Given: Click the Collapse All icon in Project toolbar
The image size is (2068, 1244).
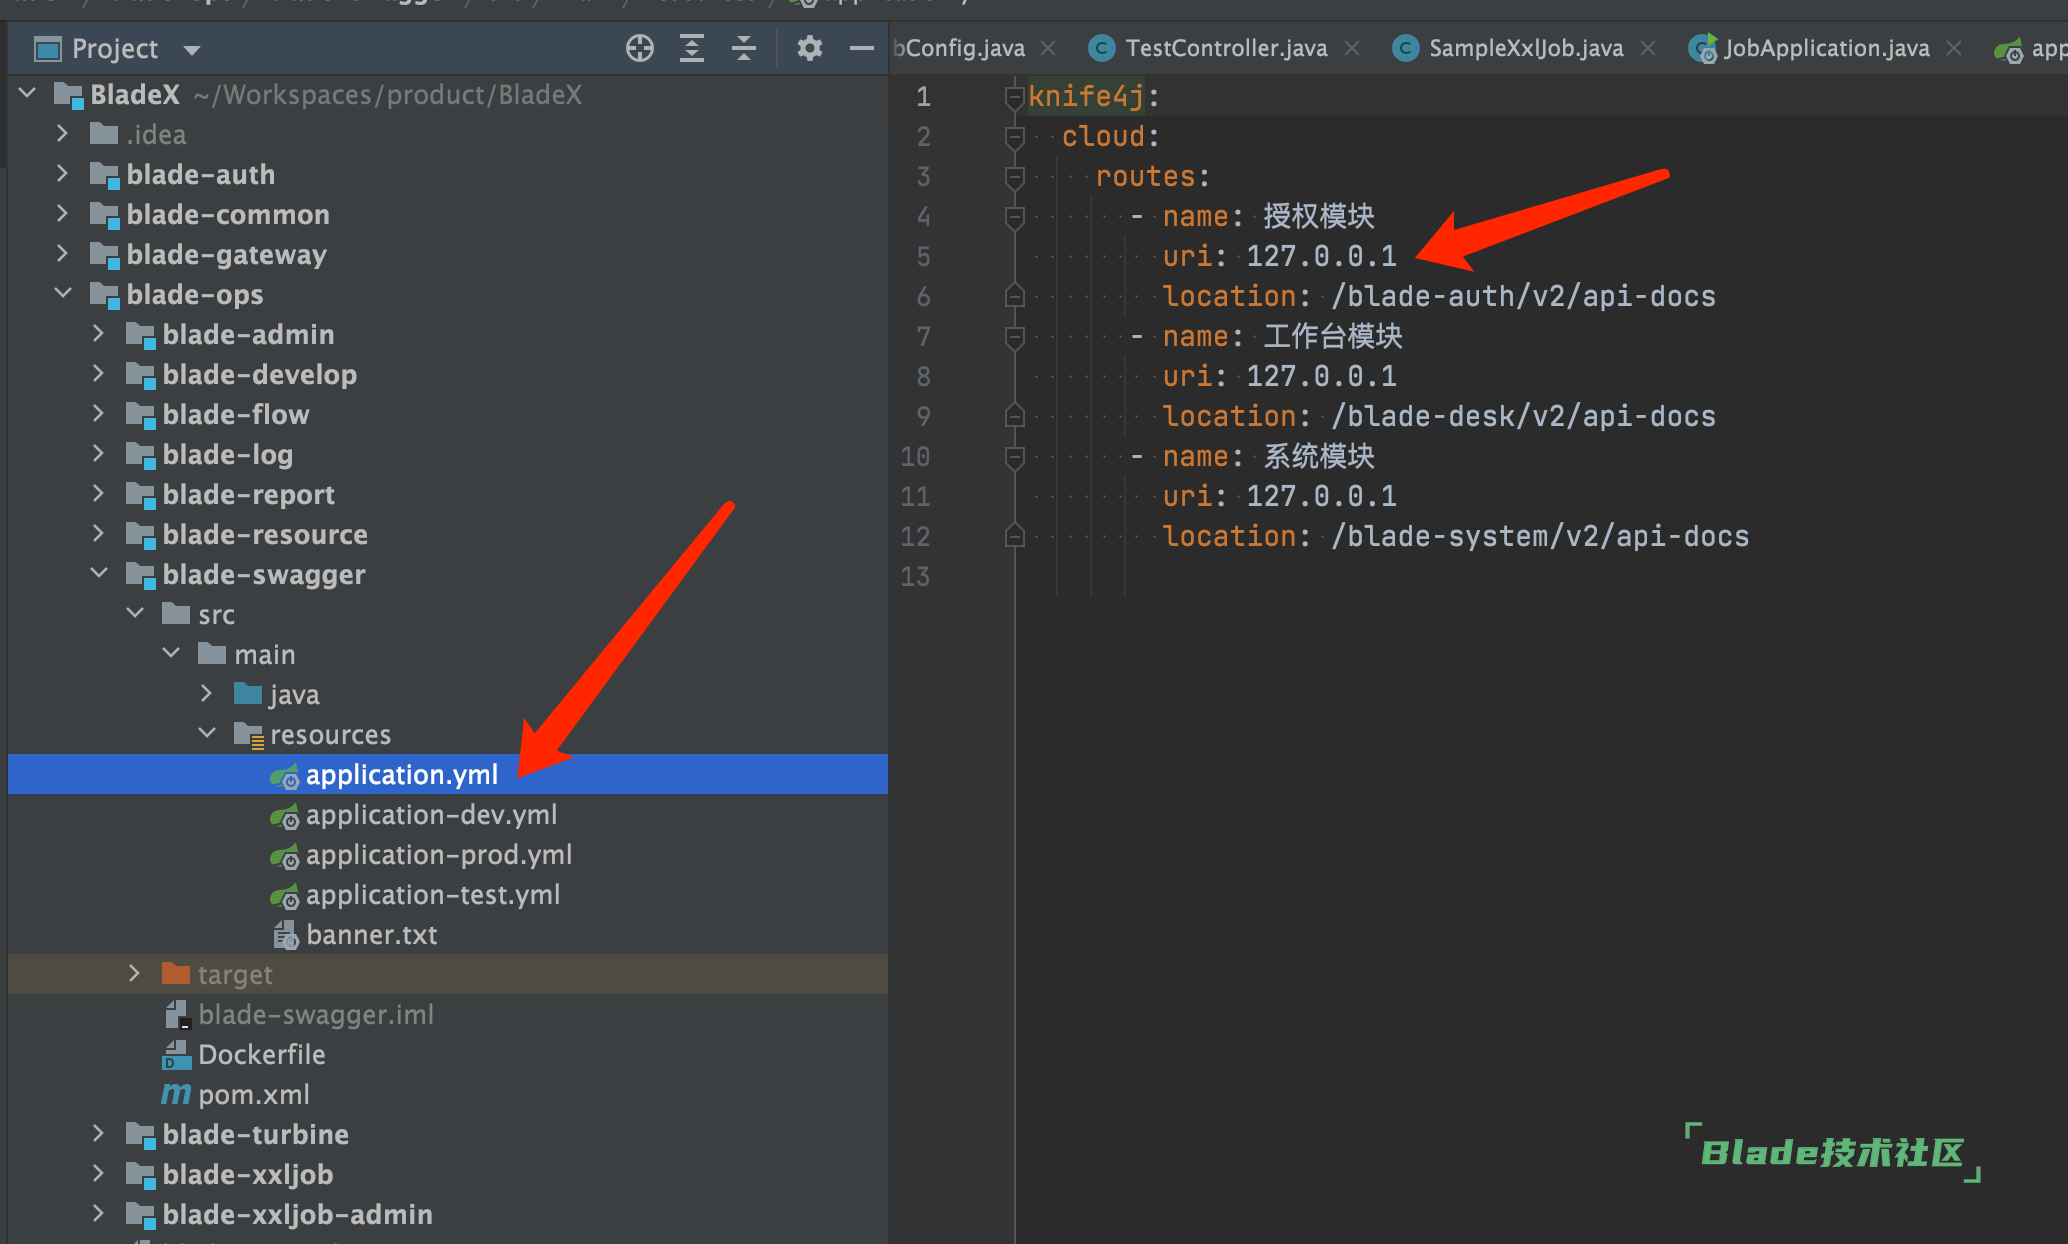Looking at the screenshot, I should [x=744, y=48].
